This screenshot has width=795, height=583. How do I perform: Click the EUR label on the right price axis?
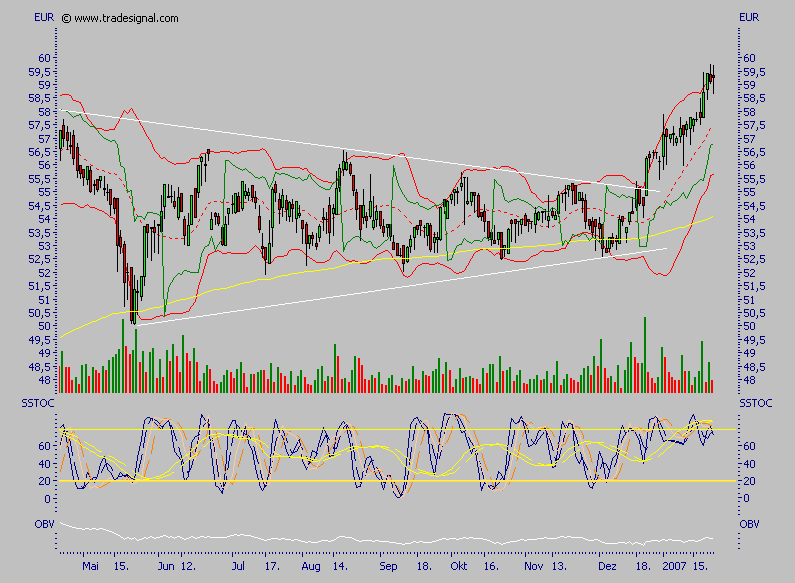pos(749,17)
